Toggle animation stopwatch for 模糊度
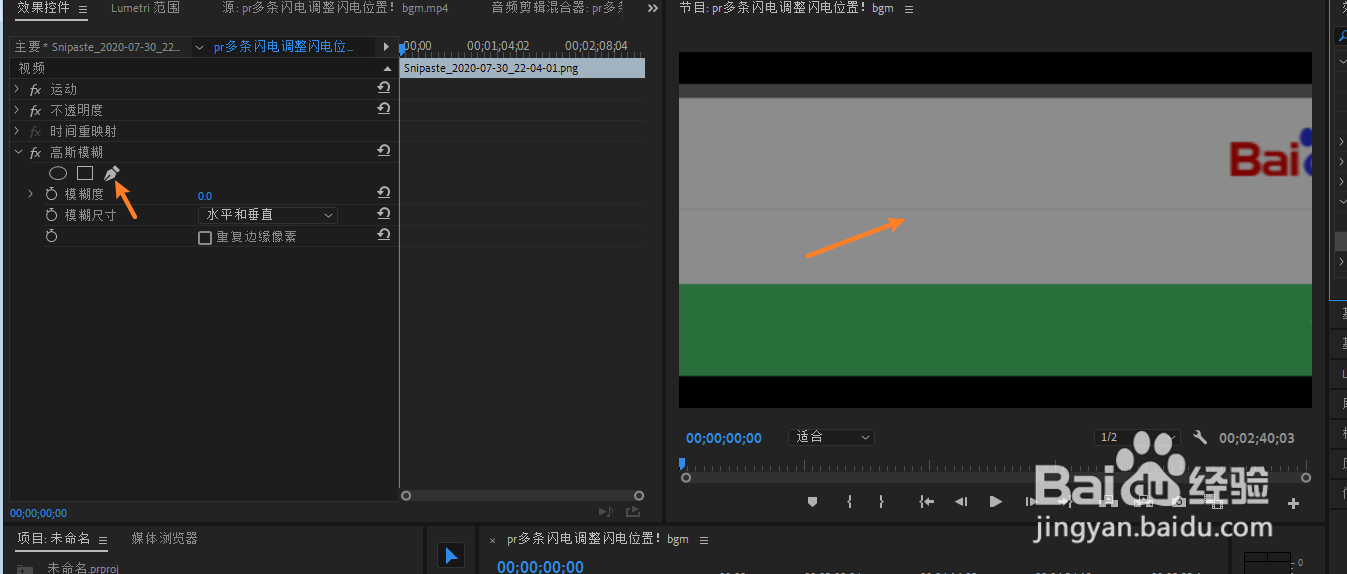This screenshot has height=574, width=1347. 52,194
